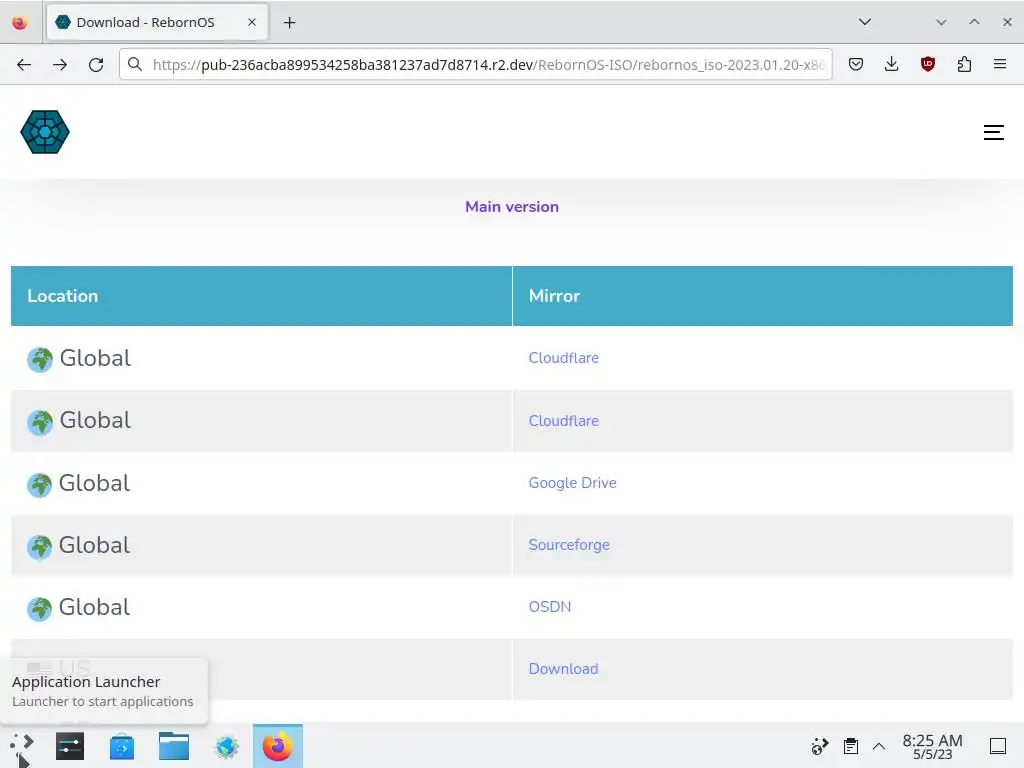Viewport: 1024px width, 768px height.
Task: Maximize the Firefox window
Action: 974,22
